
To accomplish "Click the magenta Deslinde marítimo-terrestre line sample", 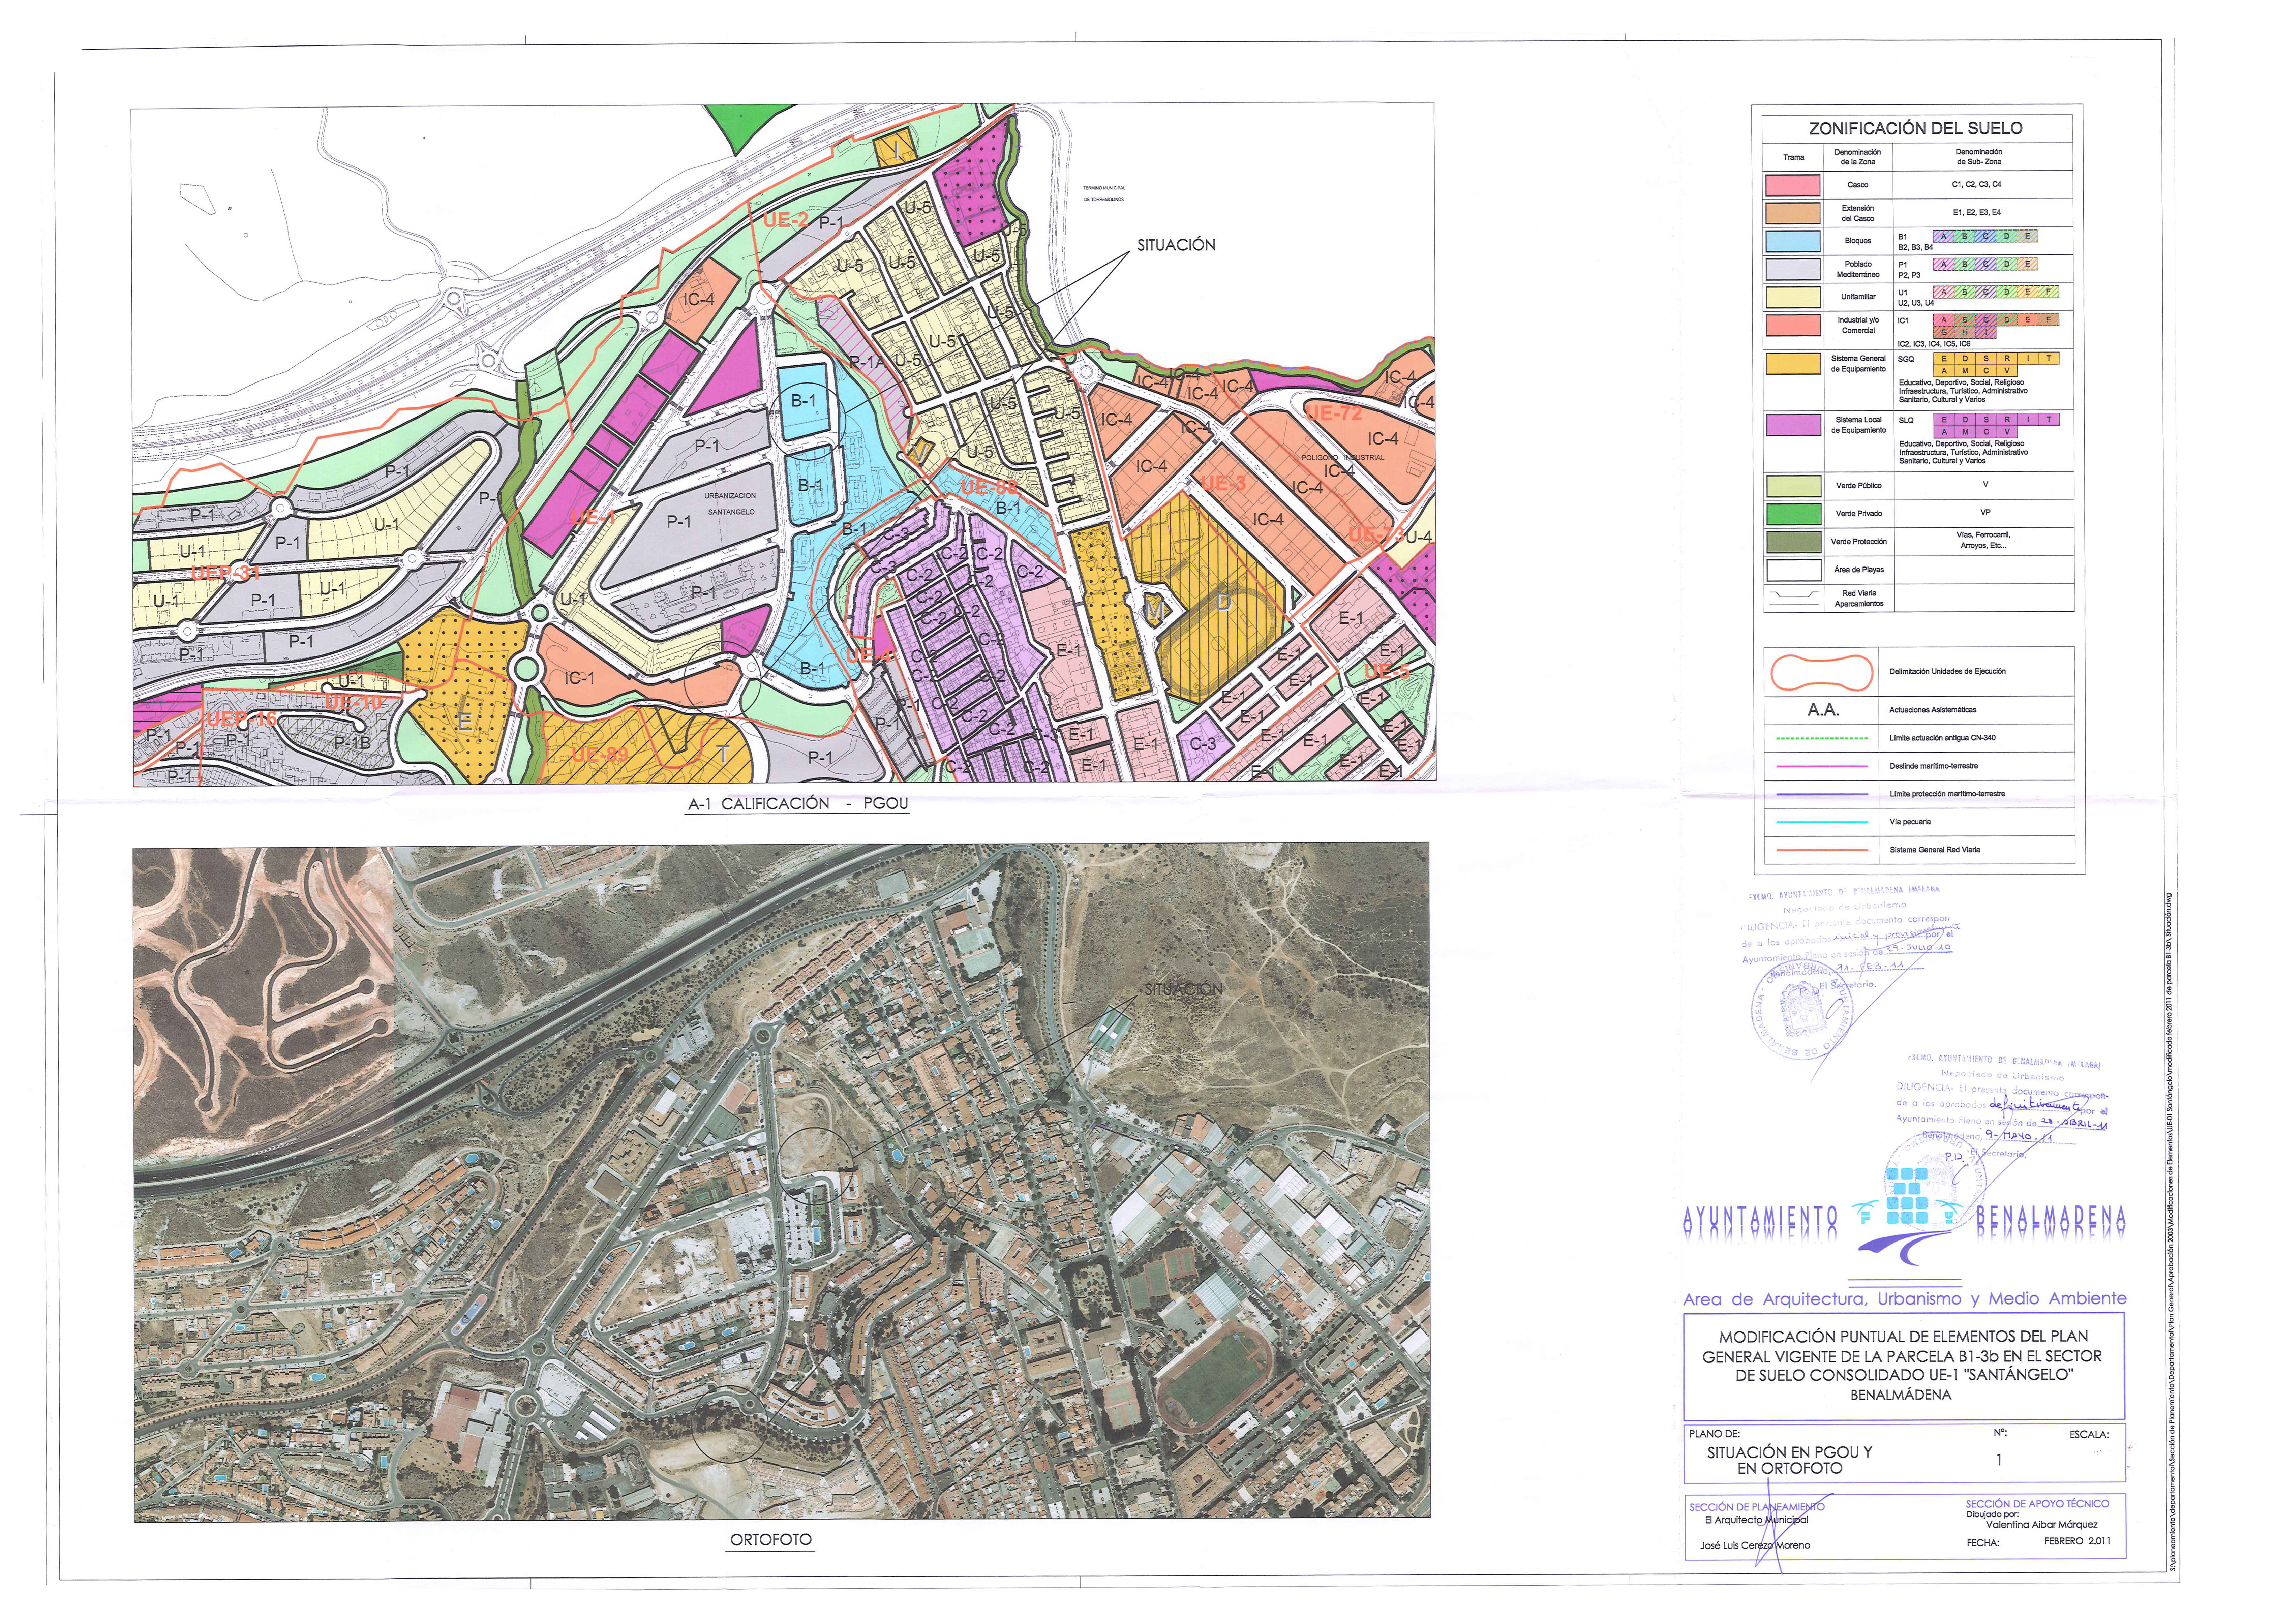I will pyautogui.click(x=1822, y=766).
